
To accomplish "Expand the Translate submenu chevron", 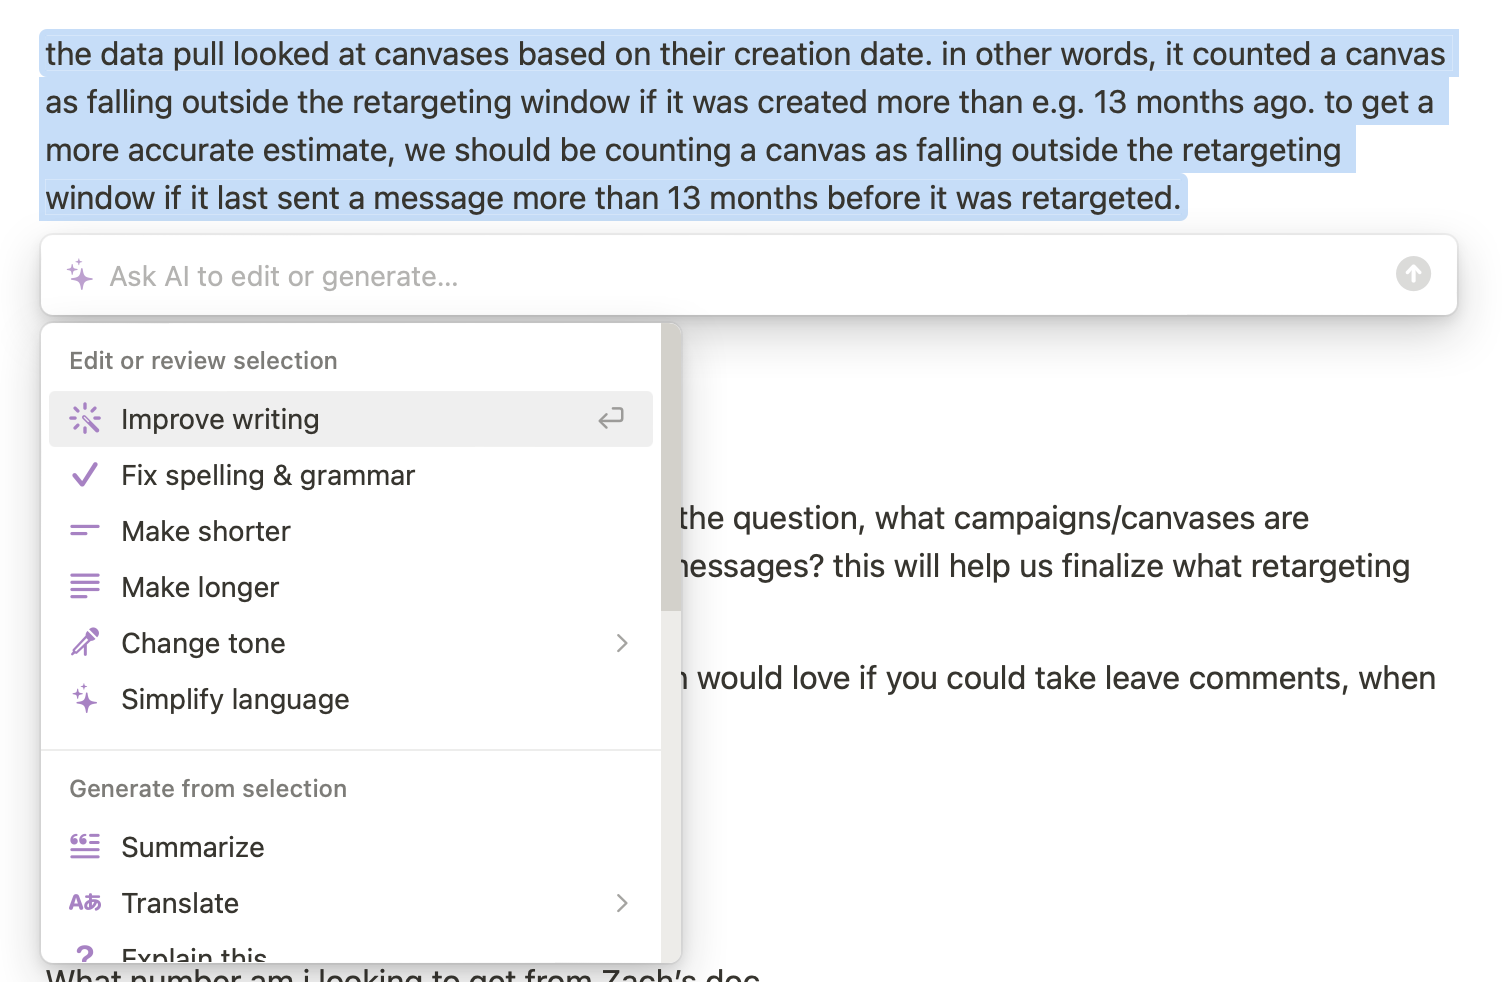I will [622, 903].
